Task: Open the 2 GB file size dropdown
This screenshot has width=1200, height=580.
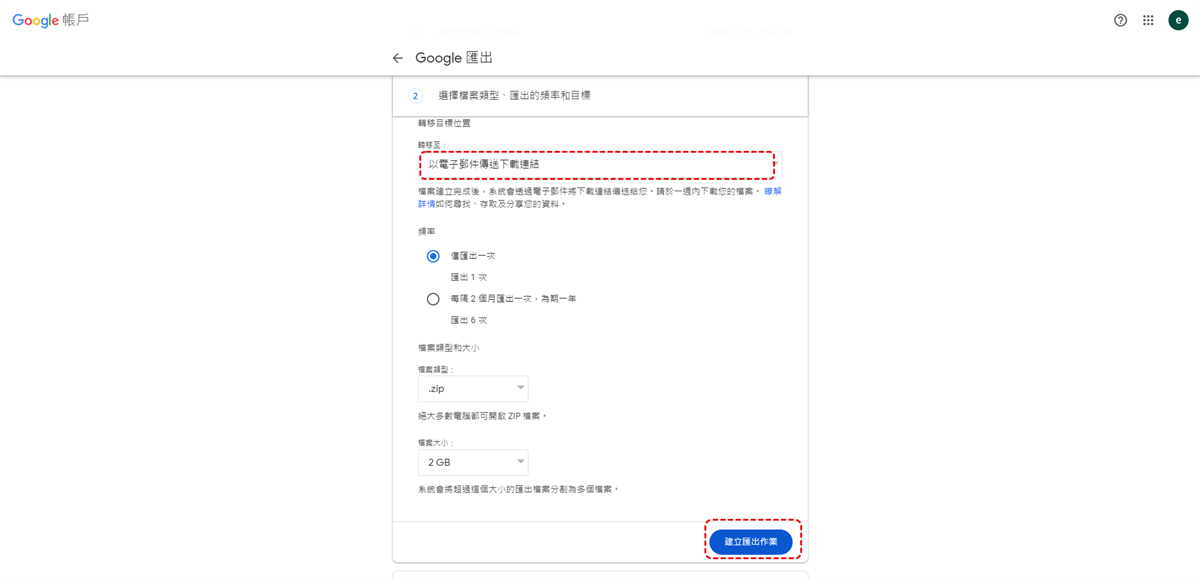Action: 473,462
